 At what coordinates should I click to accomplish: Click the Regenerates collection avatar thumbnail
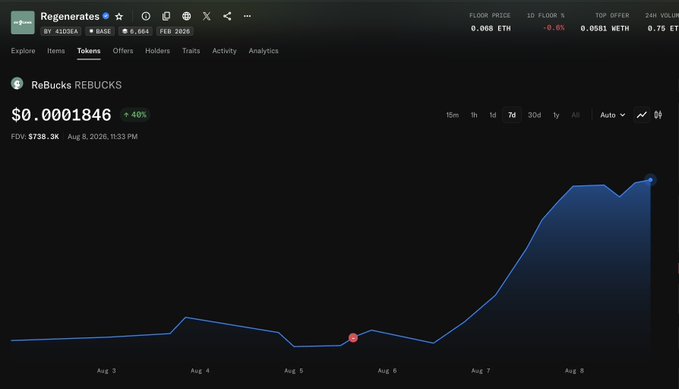click(23, 23)
